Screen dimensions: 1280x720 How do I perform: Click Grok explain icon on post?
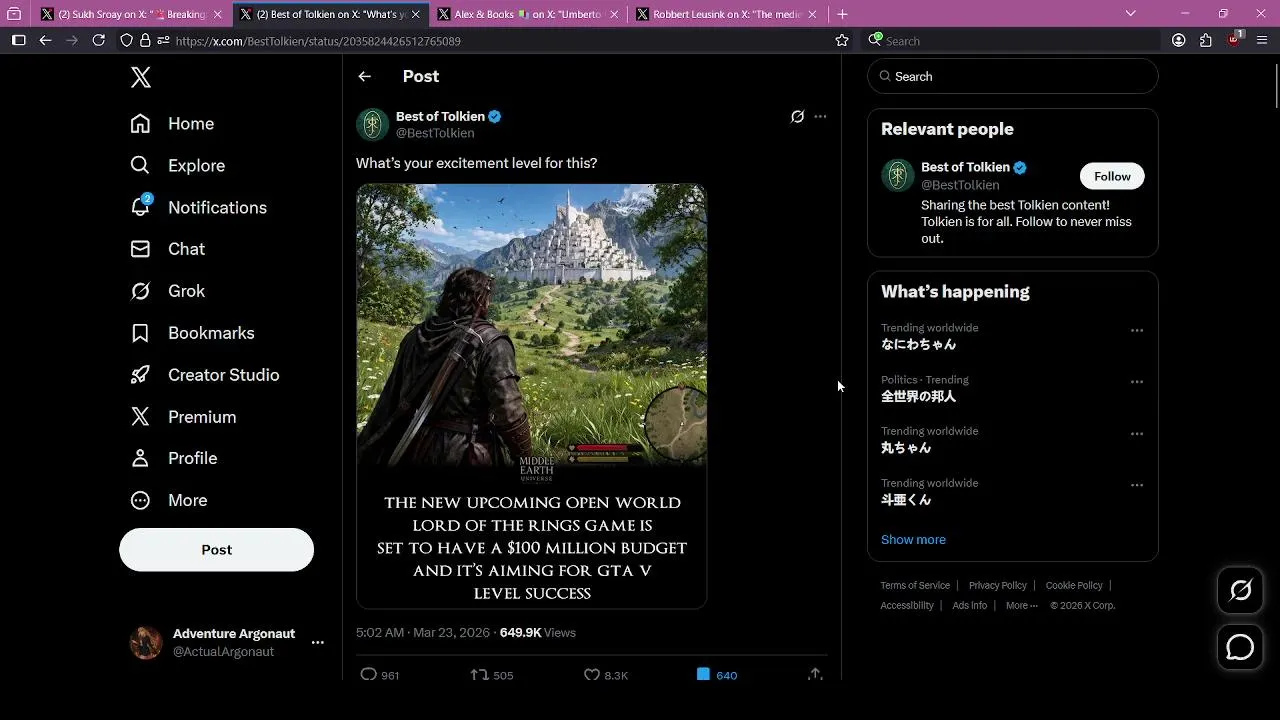[797, 117]
